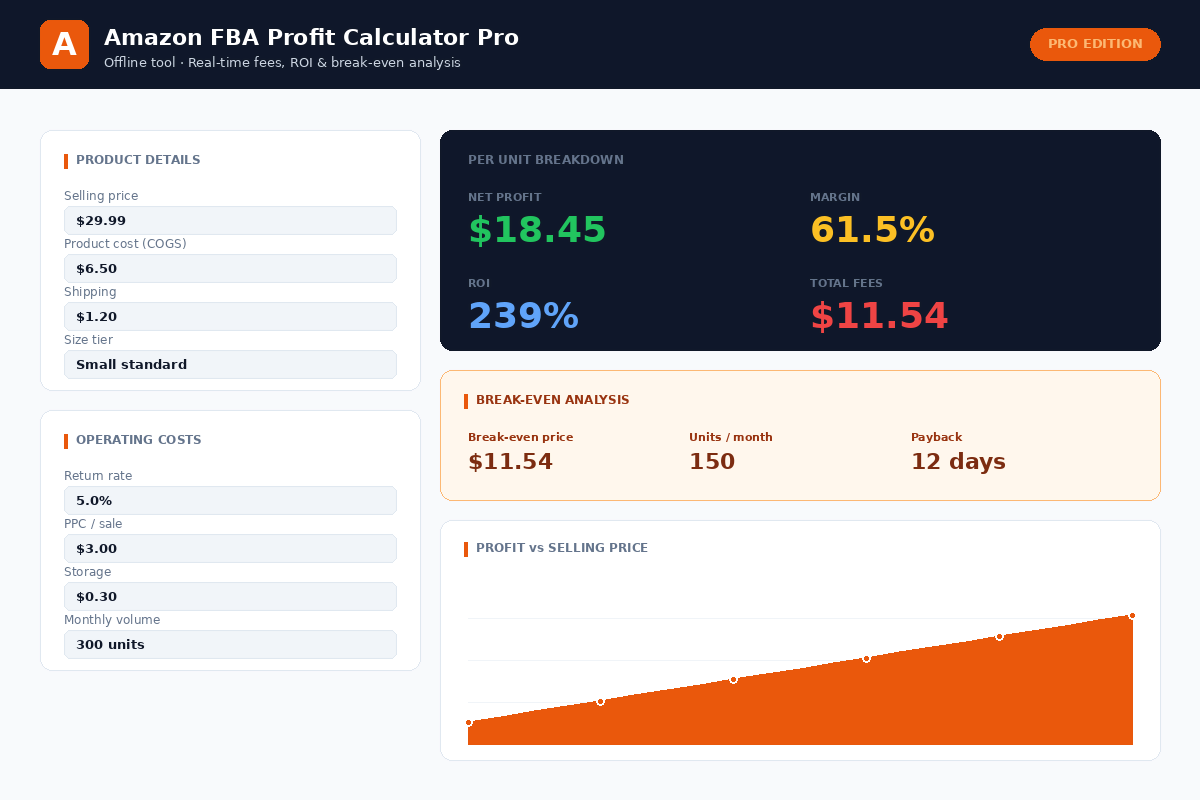
Task: Click the Break-even price value $11.54
Action: [510, 461]
